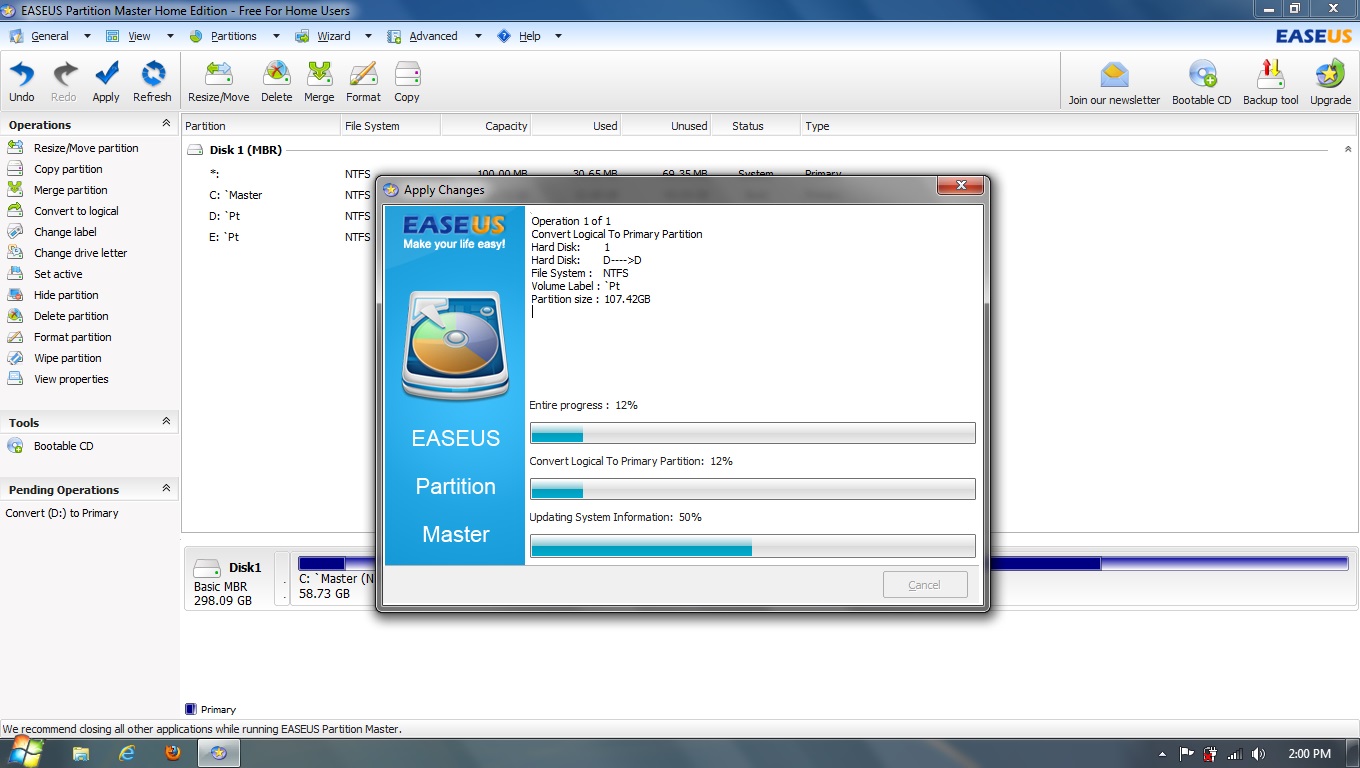Select pending operation Convert (D:) to Primary

[x=62, y=513]
